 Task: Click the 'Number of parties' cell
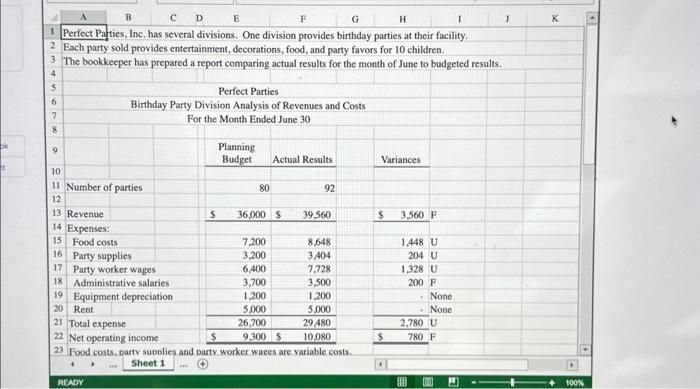pyautogui.click(x=104, y=188)
